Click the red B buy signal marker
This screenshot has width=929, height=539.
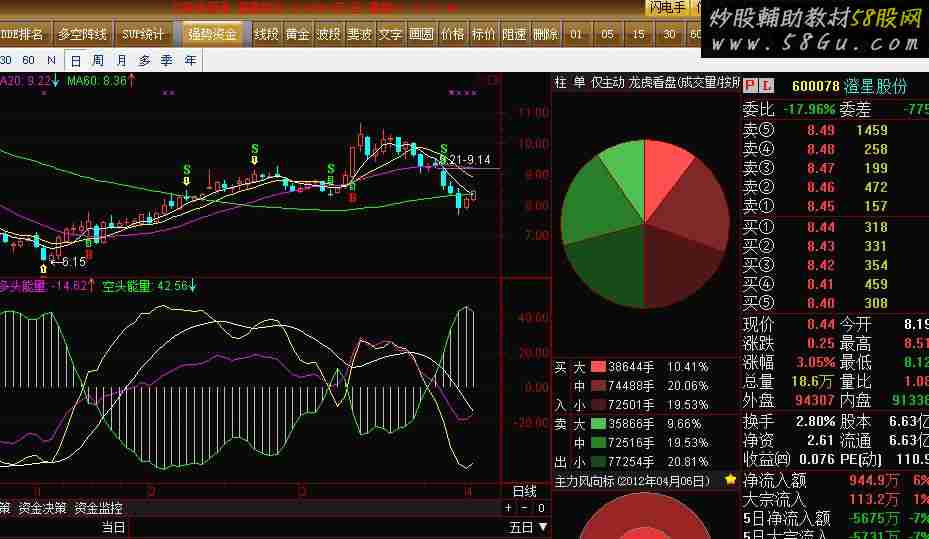(x=352, y=197)
